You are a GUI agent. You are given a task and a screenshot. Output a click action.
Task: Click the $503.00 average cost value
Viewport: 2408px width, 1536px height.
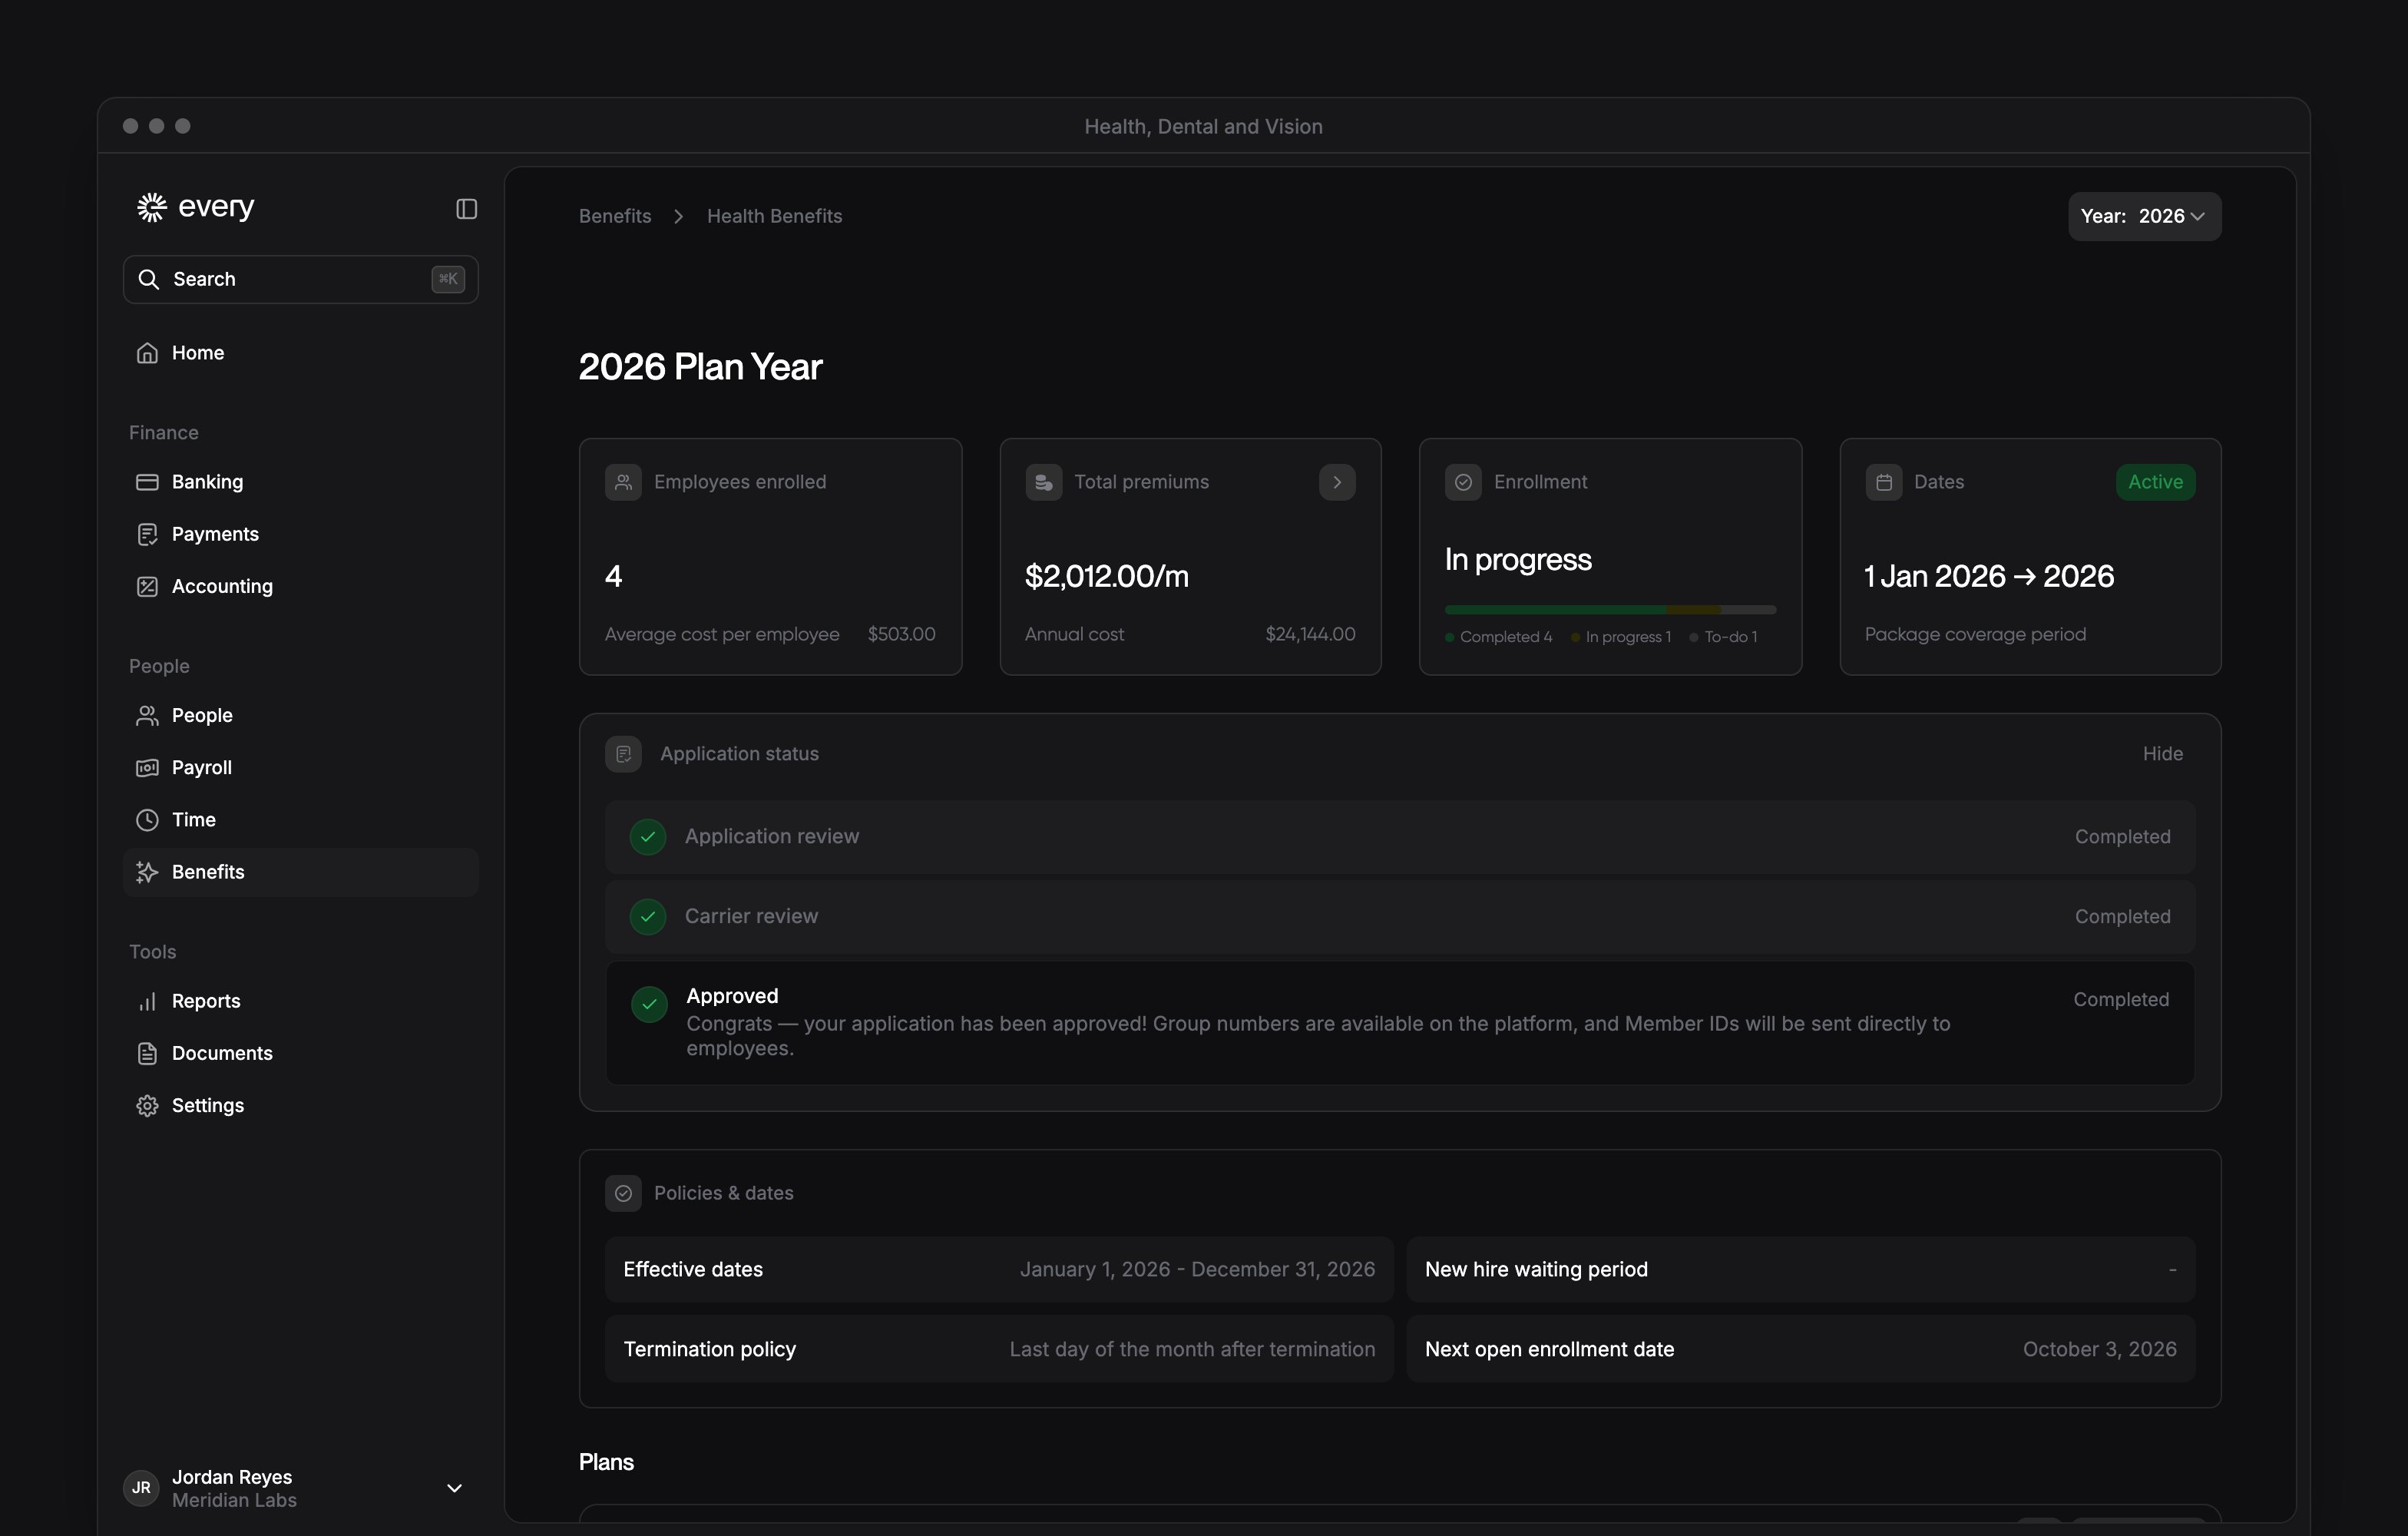tap(901, 634)
